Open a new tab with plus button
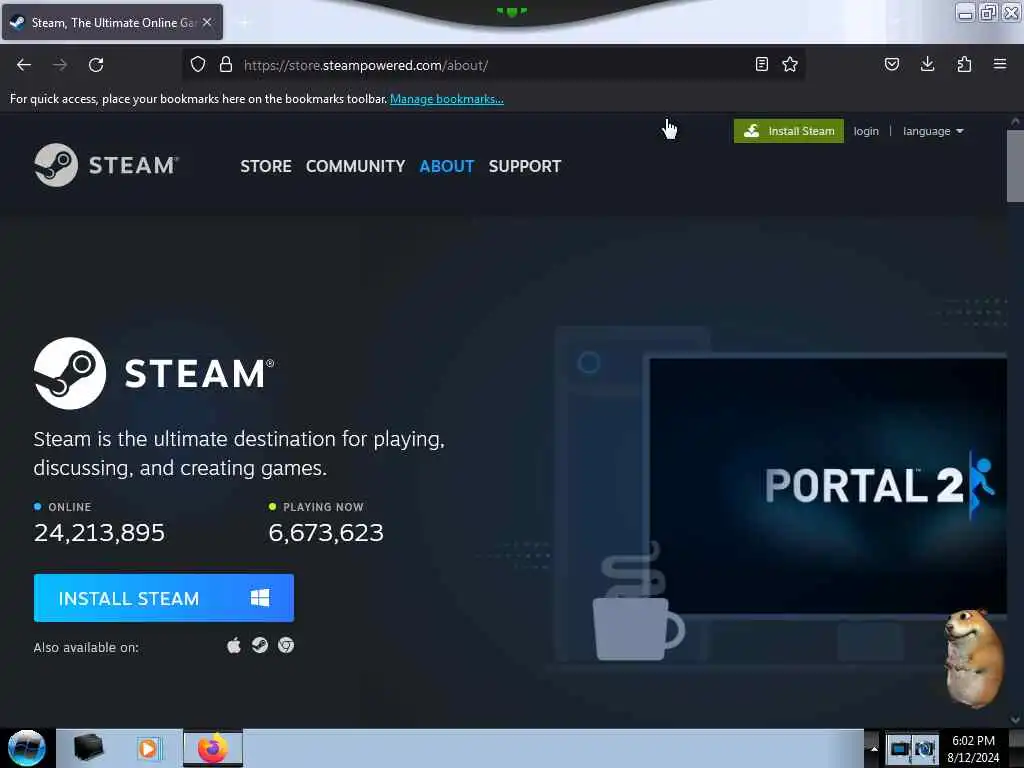1024x768 pixels. [x=244, y=23]
